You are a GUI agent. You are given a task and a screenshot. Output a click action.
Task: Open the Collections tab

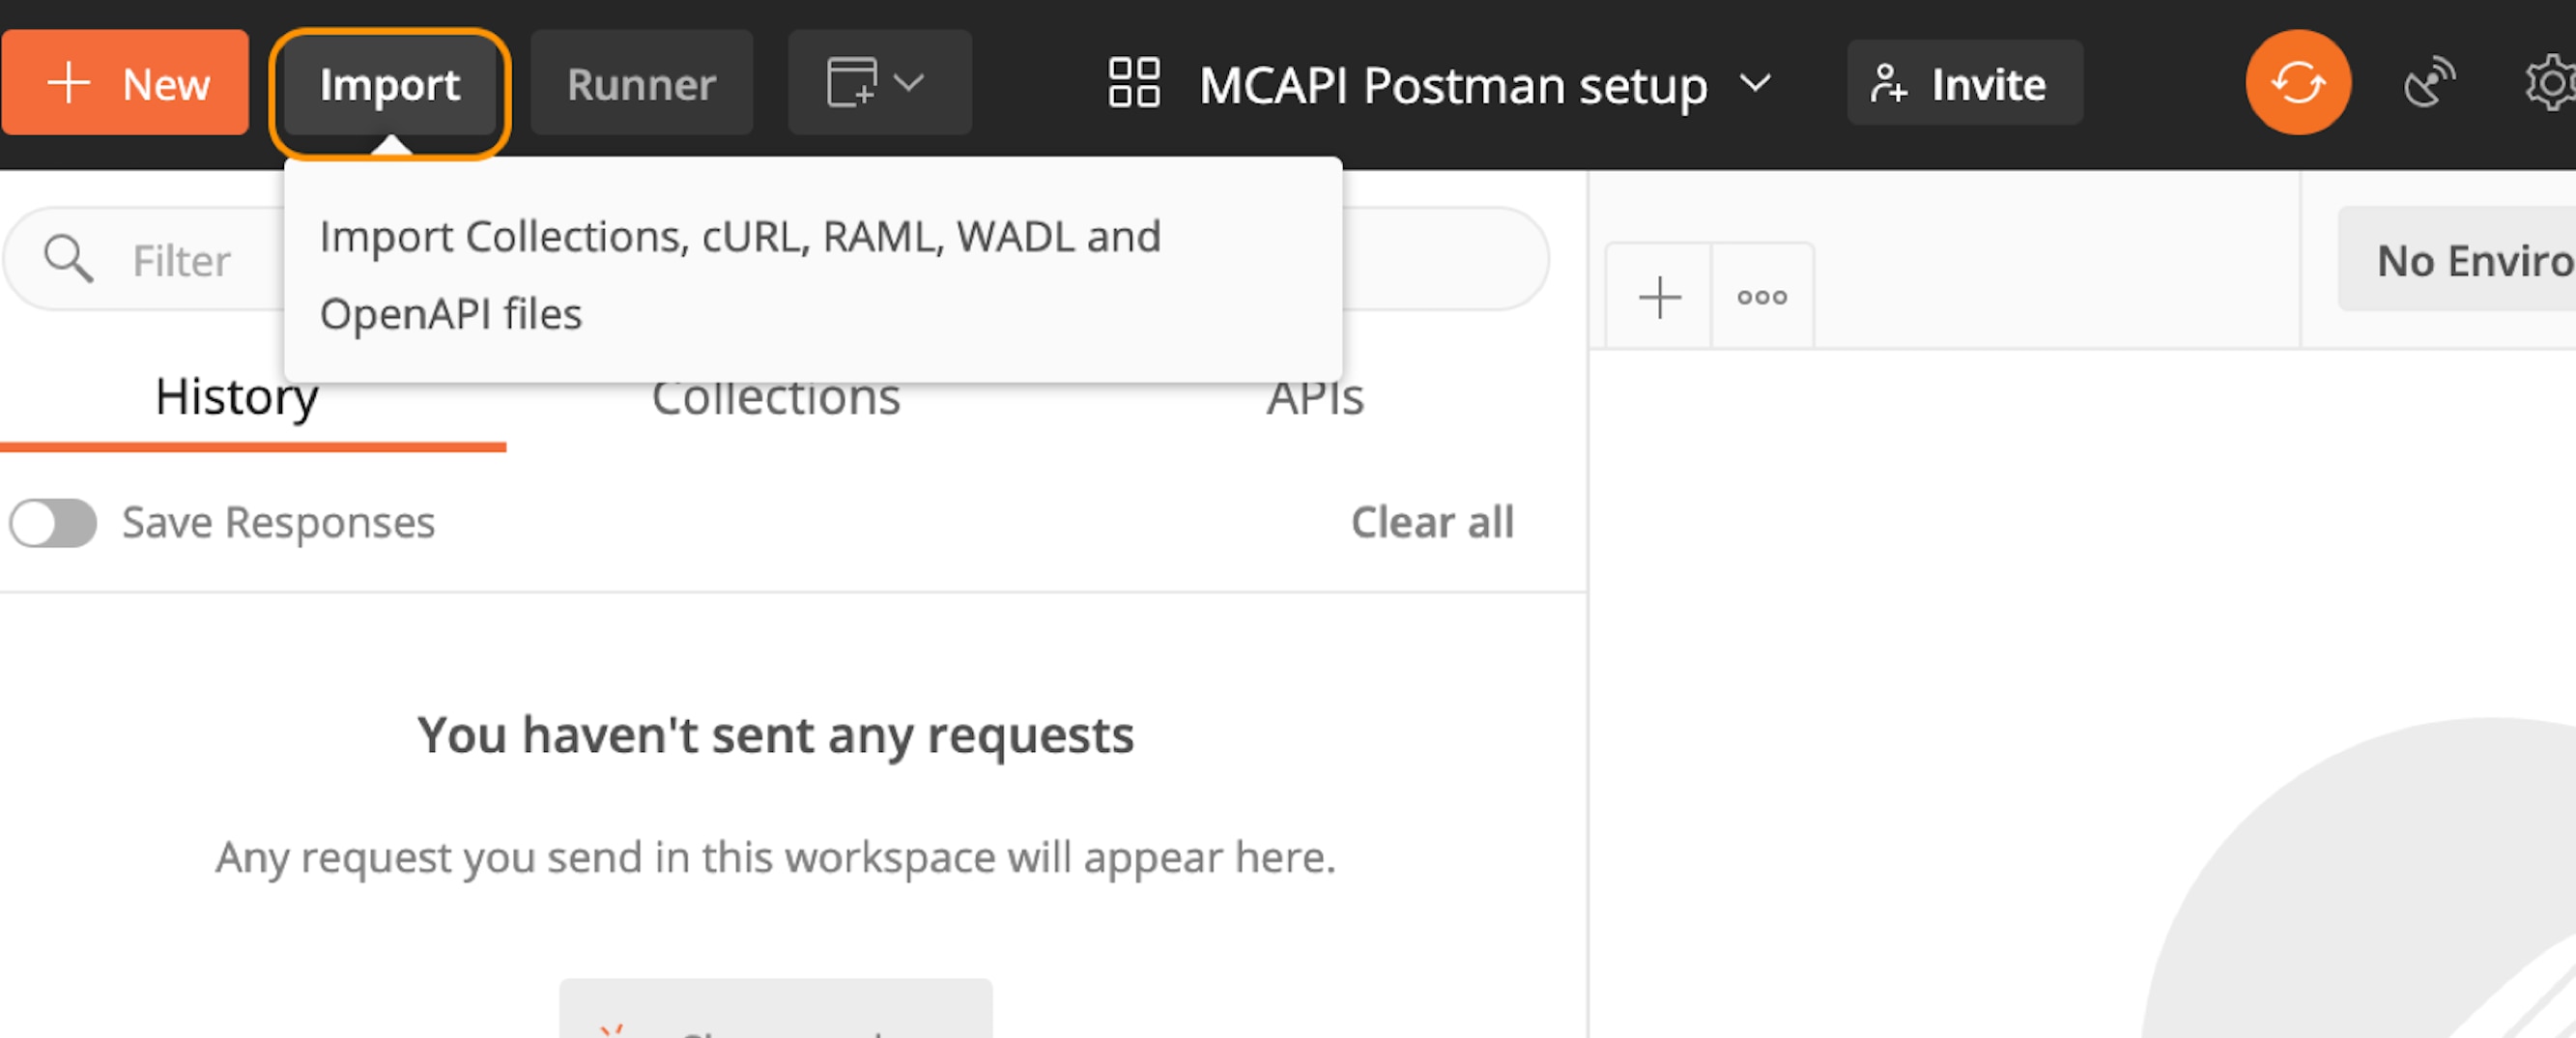[775, 399]
